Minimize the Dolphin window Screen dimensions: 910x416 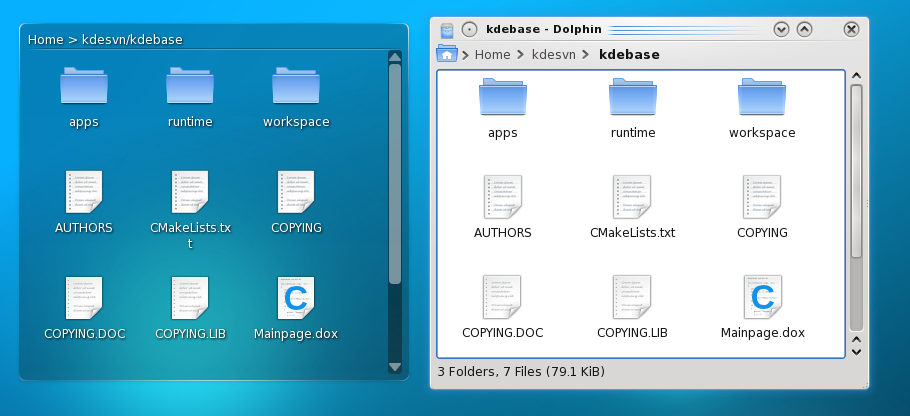782,29
